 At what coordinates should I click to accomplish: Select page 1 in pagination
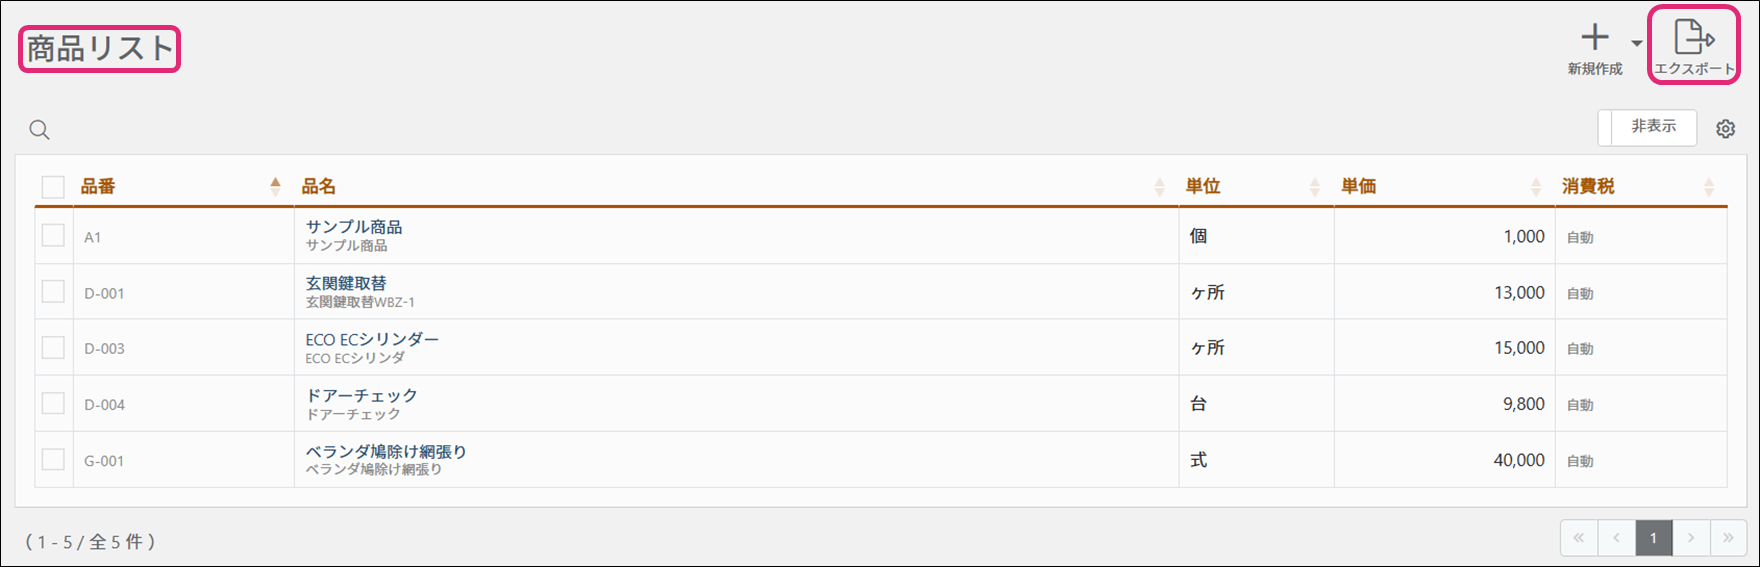click(1654, 538)
